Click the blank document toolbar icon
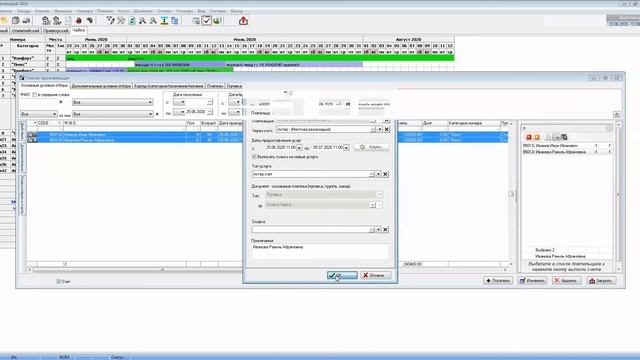Screen dimensions: 640x360 pyautogui.click(x=68, y=20)
